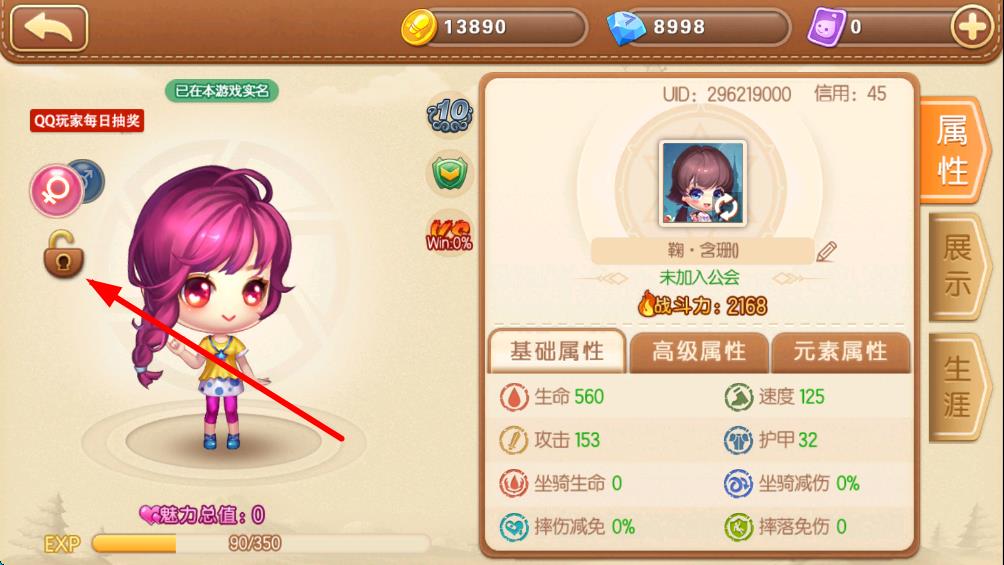Open the VS Win:0% record icon

tap(449, 233)
